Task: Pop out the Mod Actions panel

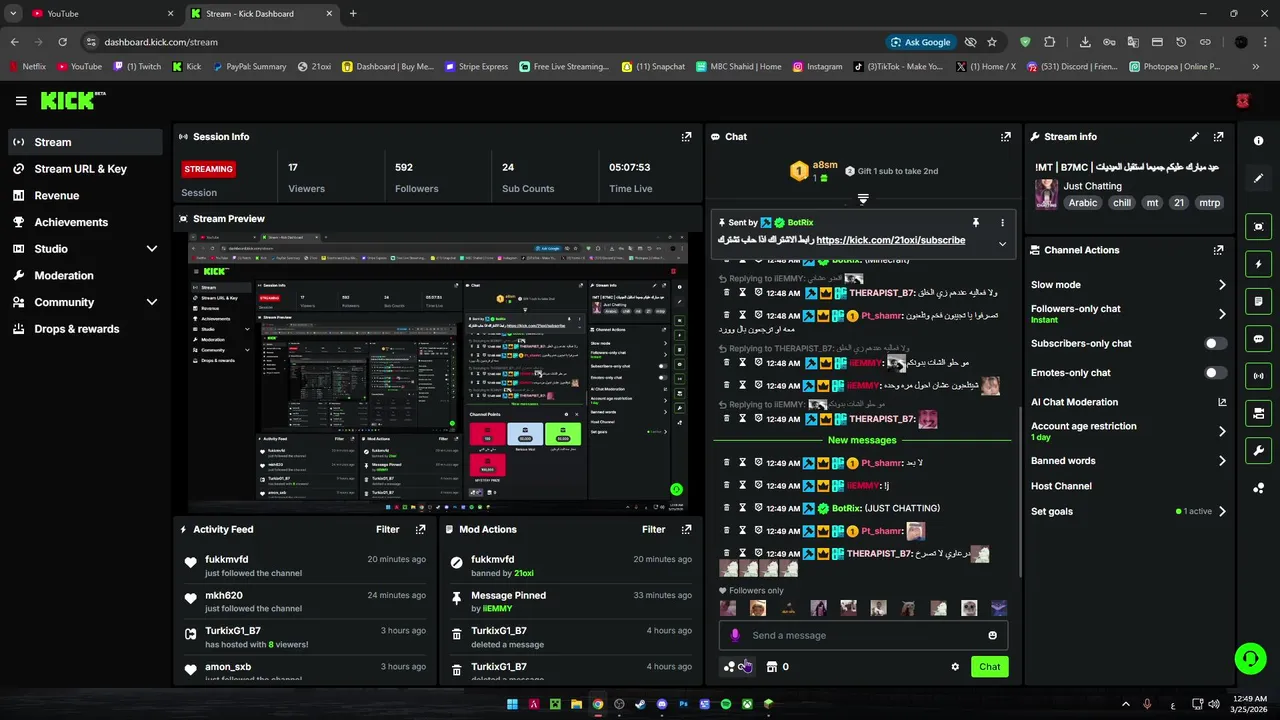Action: tap(686, 530)
